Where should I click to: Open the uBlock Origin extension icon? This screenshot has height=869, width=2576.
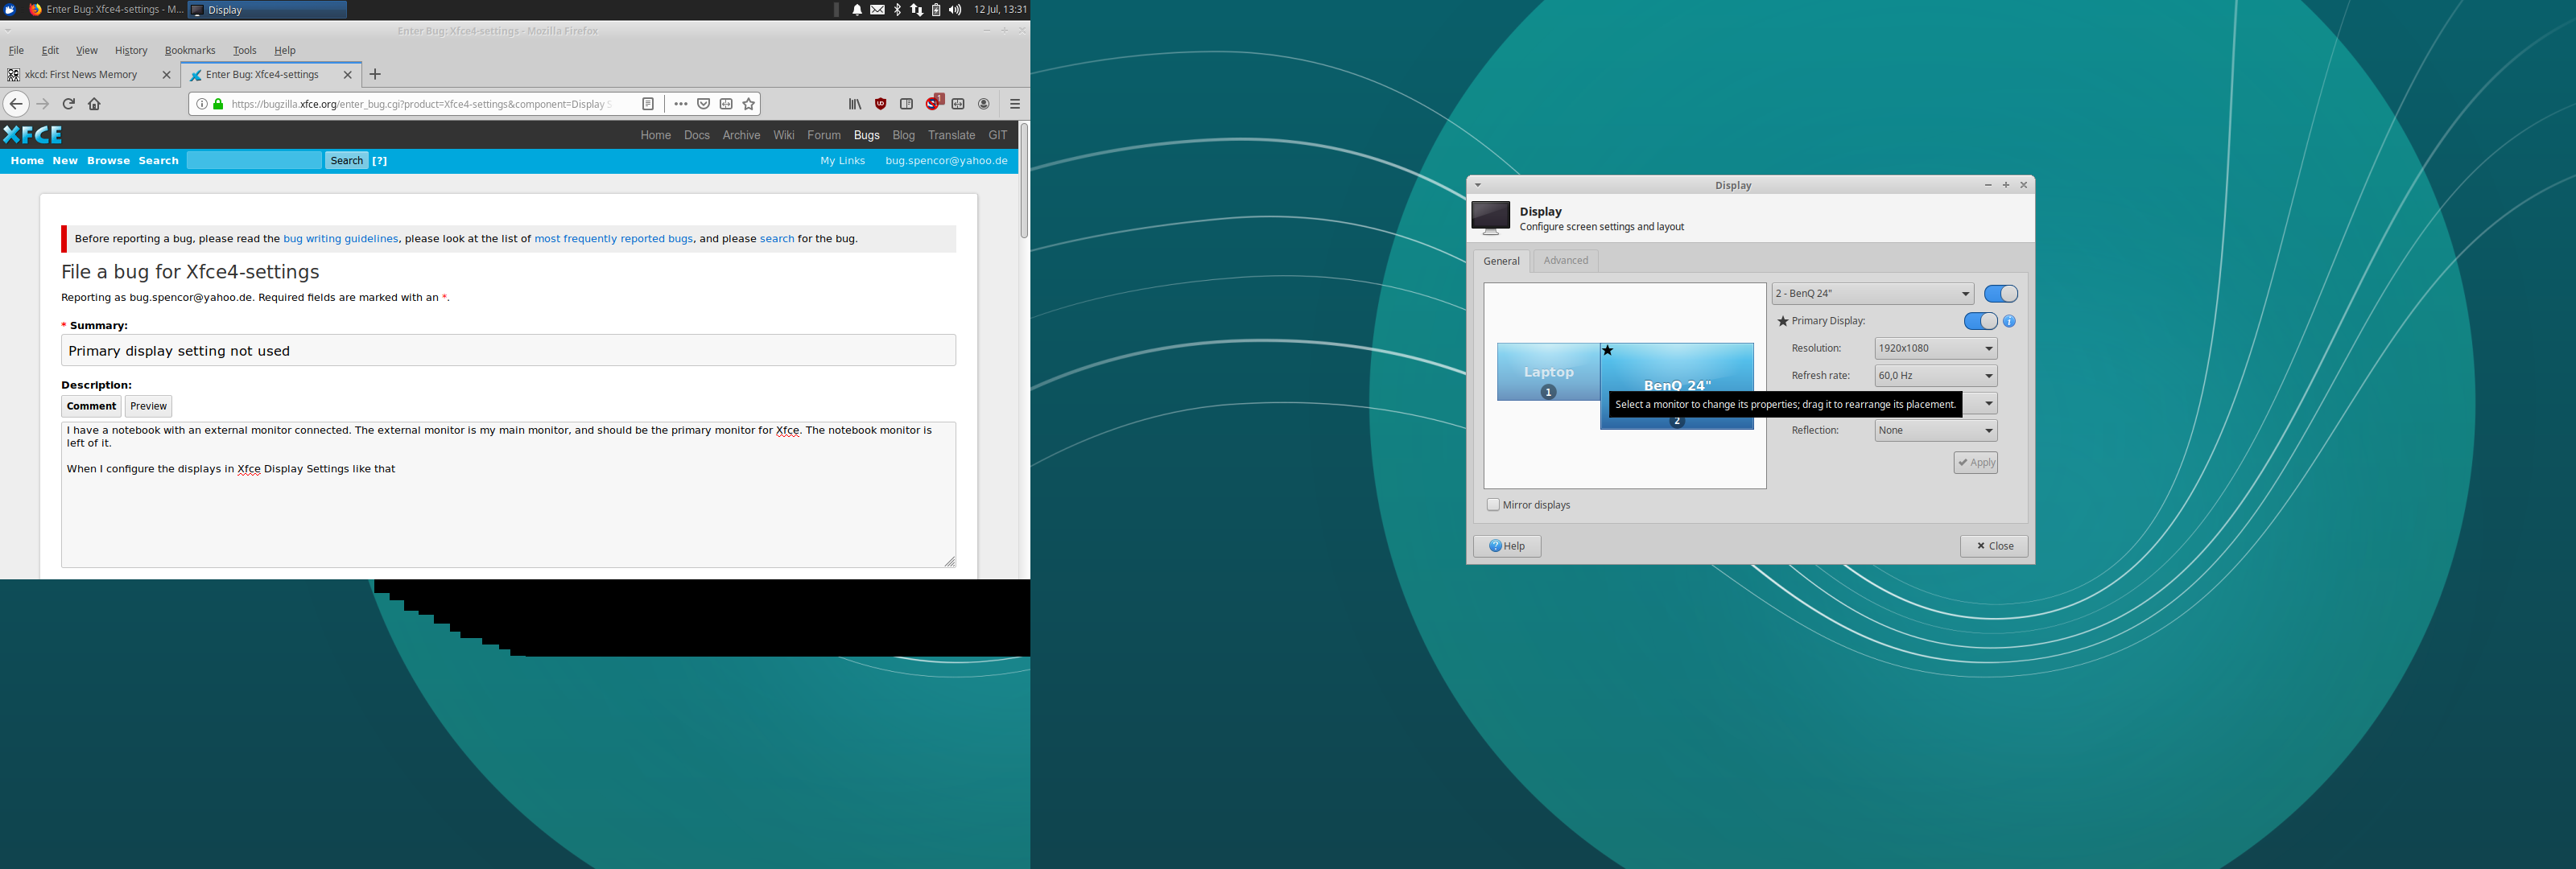[880, 104]
